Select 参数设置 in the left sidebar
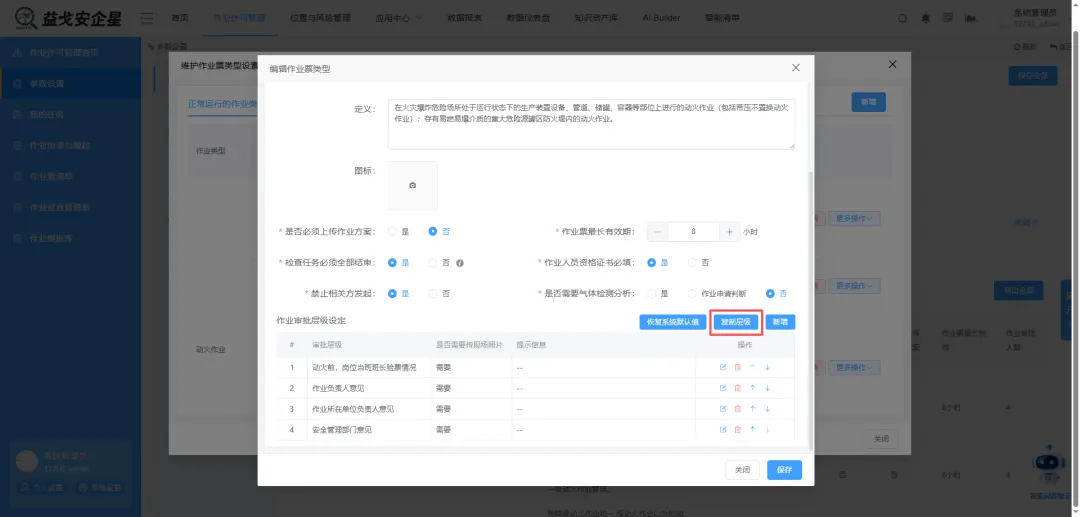The height and width of the screenshot is (517, 1080). tap(70, 84)
